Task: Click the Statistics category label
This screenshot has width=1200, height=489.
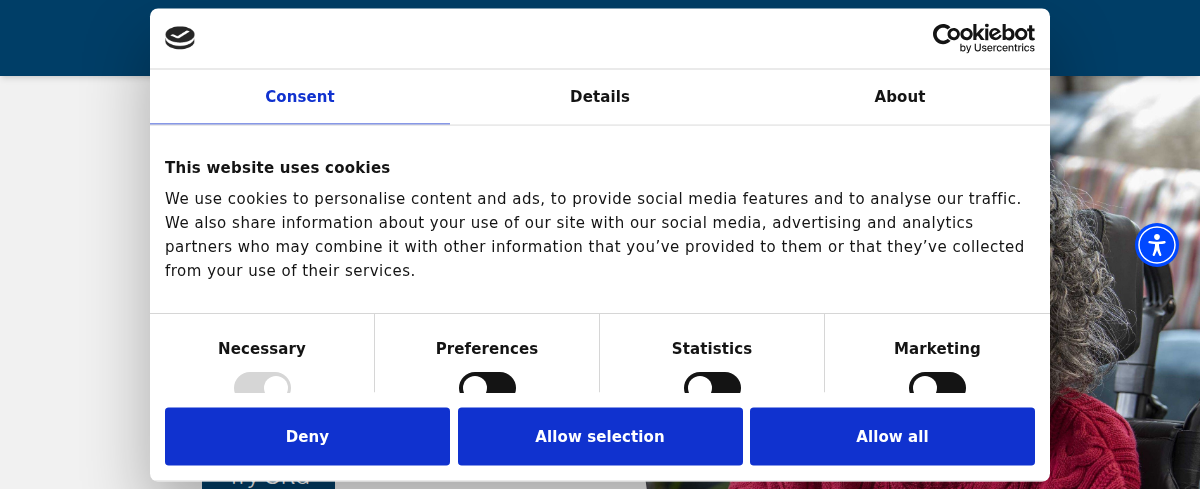Action: 712,349
